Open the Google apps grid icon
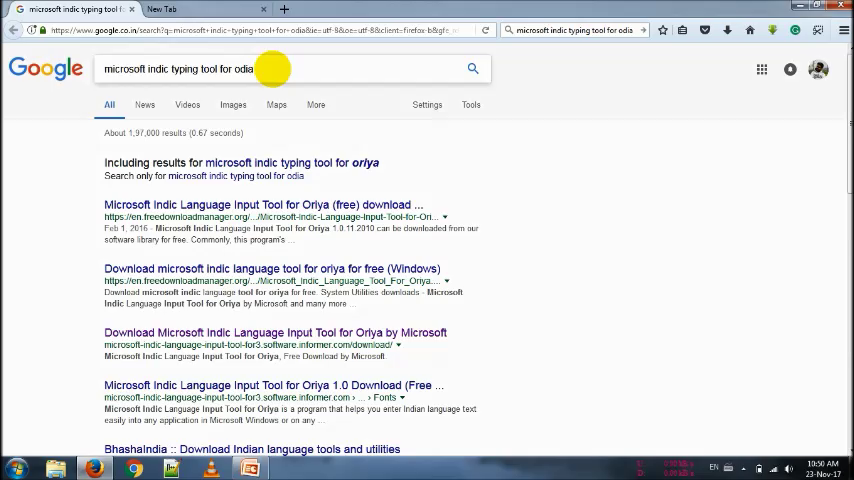The height and width of the screenshot is (480, 854). (762, 69)
